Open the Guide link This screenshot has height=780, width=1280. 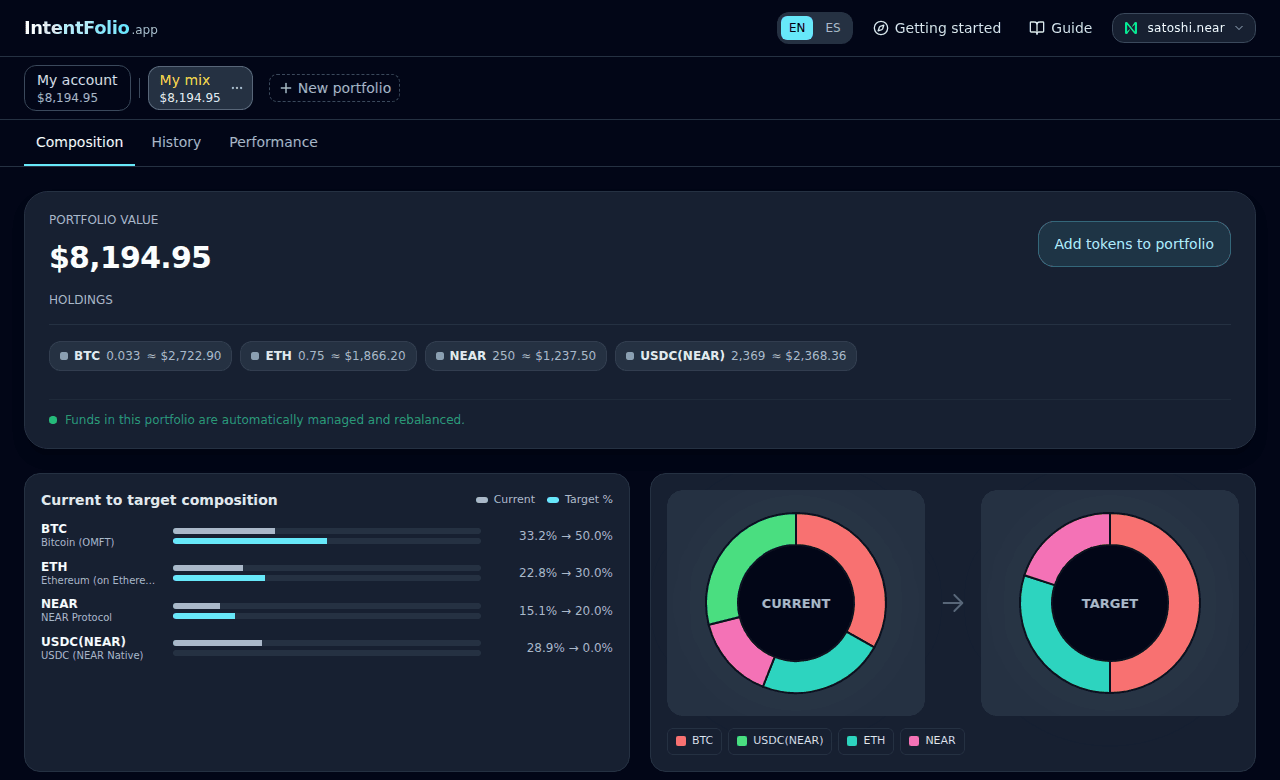1060,28
